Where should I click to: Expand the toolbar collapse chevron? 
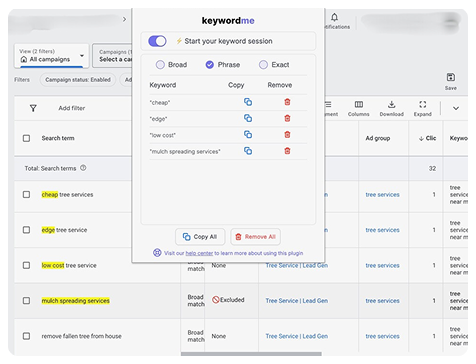coord(456,108)
